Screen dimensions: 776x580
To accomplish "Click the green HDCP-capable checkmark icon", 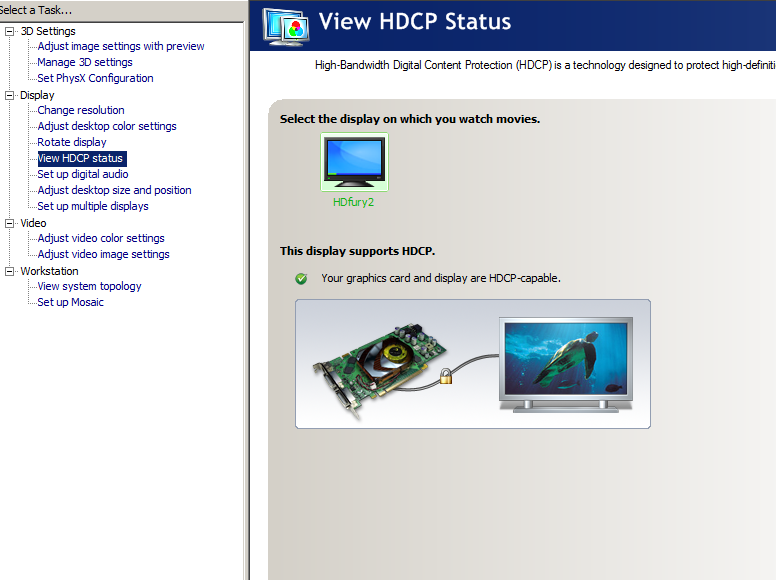I will (x=301, y=278).
